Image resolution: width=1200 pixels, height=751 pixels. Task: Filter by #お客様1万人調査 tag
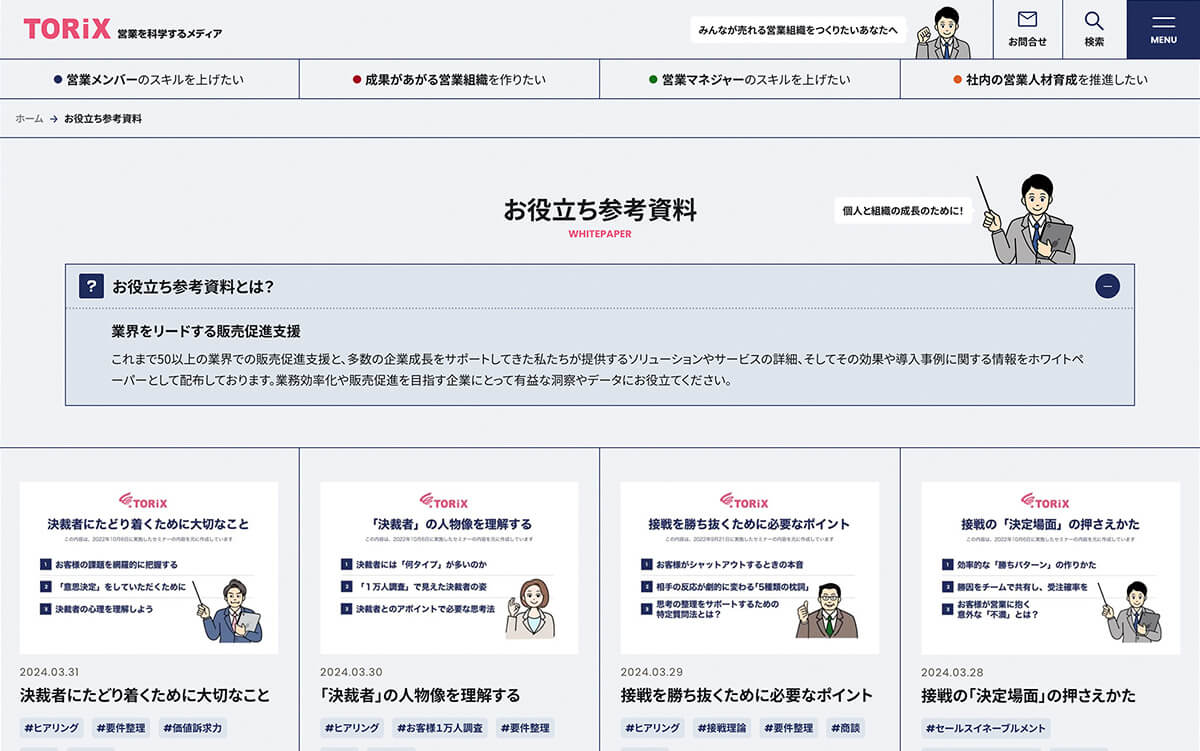point(439,728)
